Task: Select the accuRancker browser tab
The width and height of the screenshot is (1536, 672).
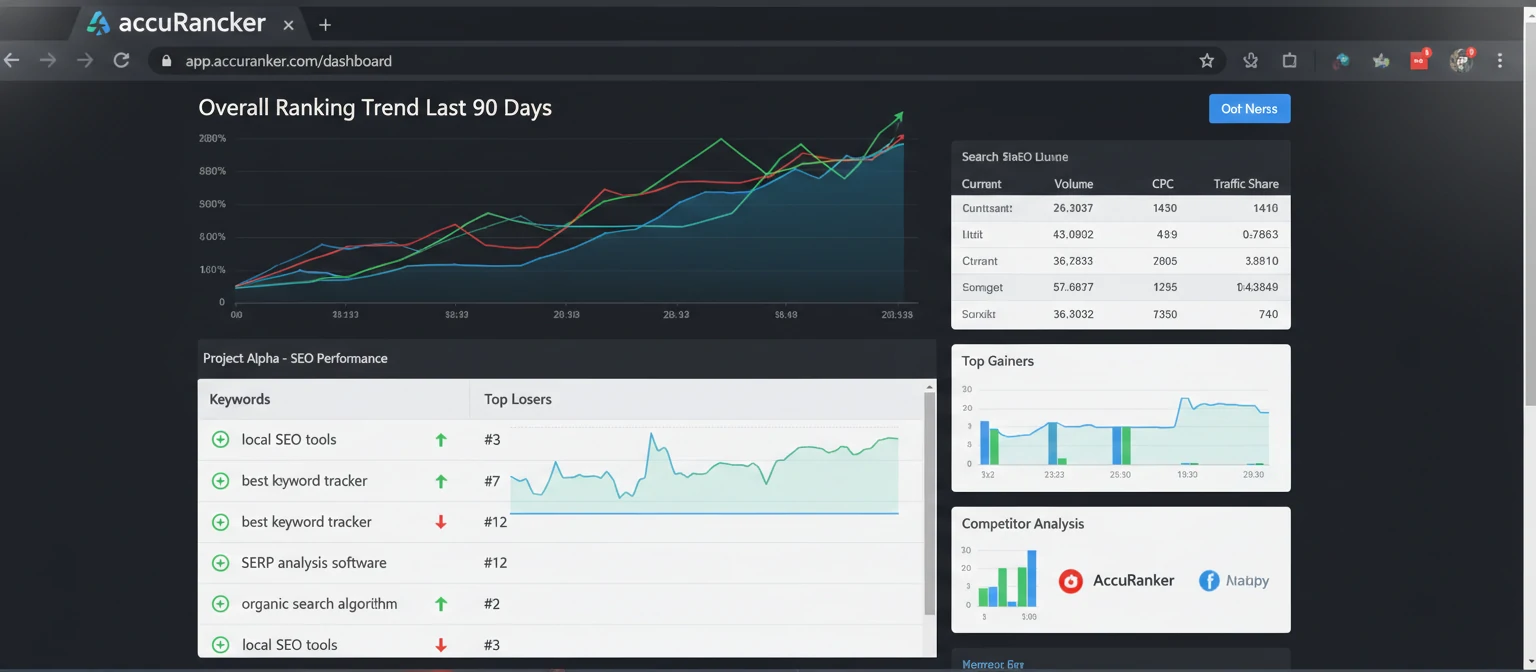Action: click(180, 22)
